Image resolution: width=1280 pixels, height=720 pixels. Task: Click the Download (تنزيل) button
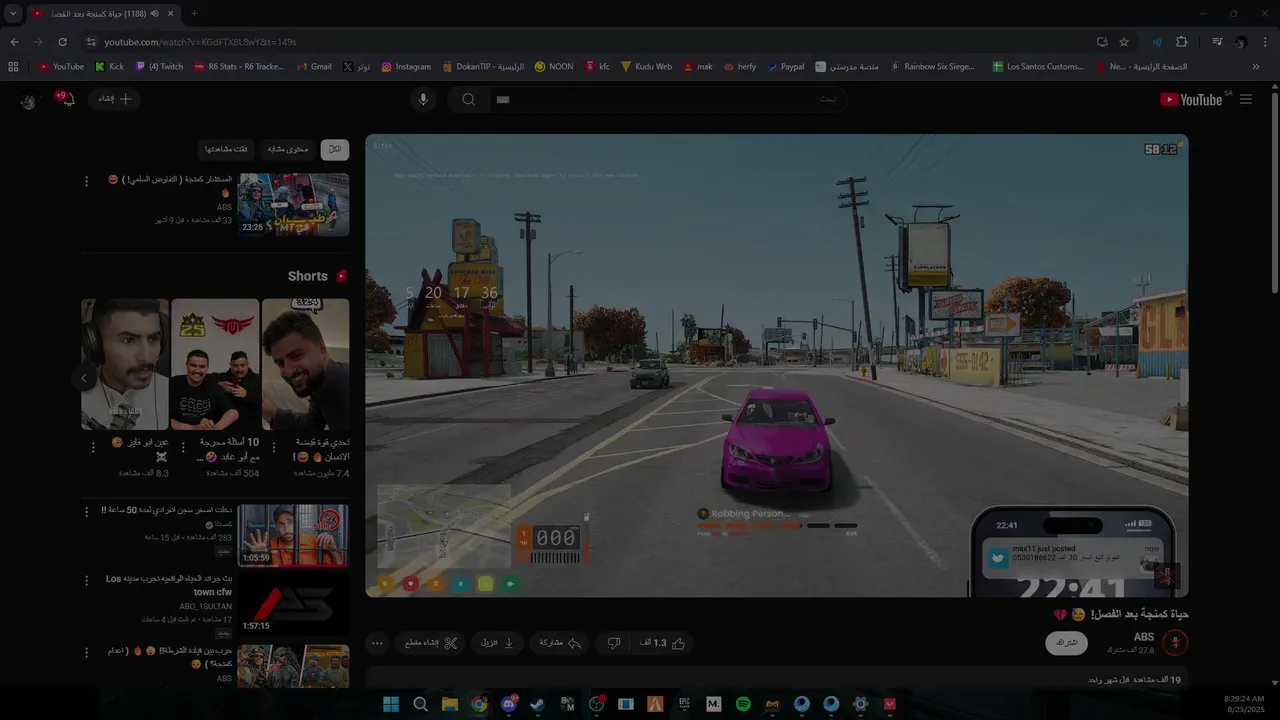coord(497,643)
